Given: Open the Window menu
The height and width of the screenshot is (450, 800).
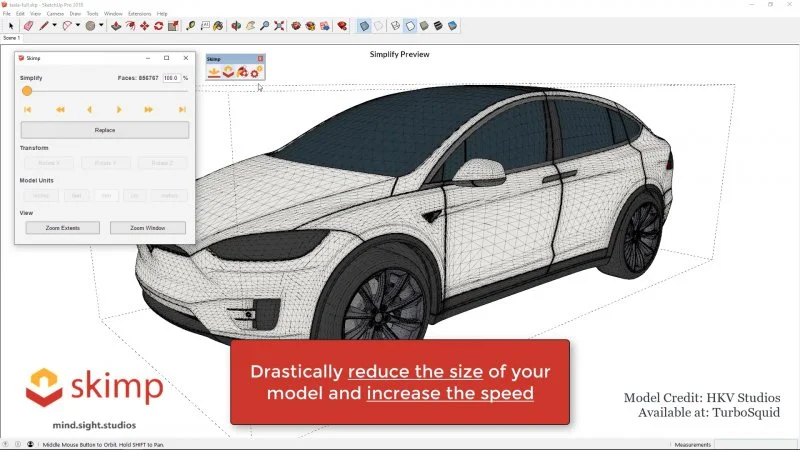Looking at the screenshot, I should (113, 14).
